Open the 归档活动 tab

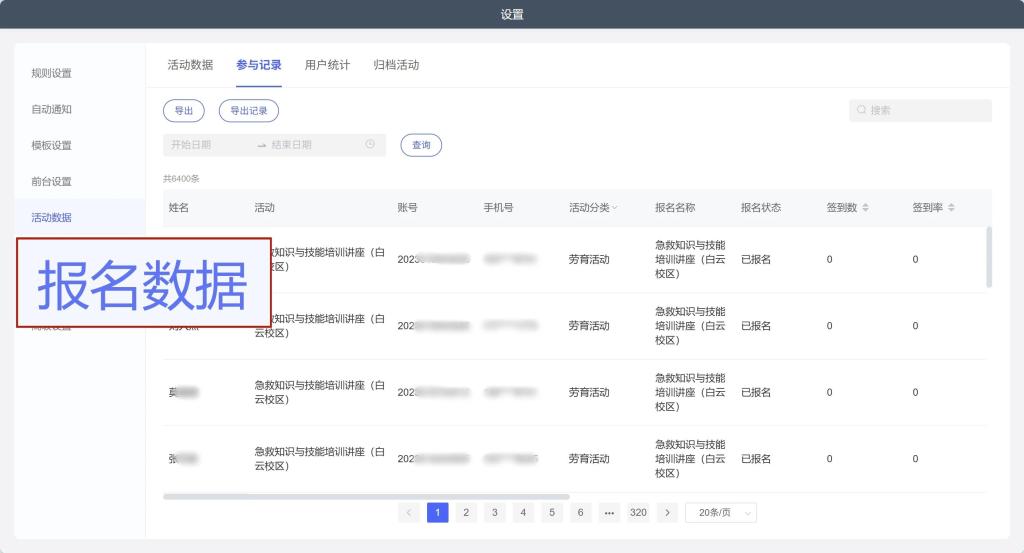point(396,66)
